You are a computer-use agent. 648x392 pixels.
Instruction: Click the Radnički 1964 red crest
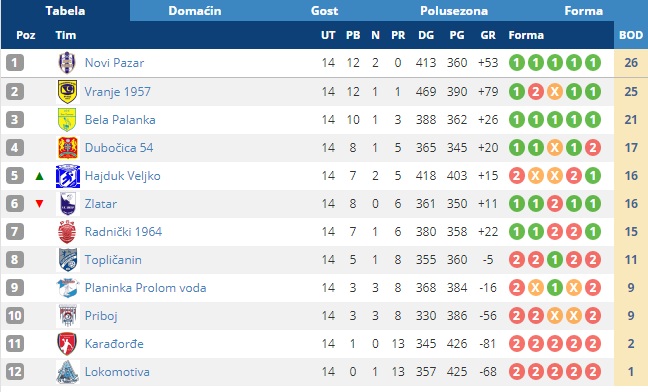[67, 232]
